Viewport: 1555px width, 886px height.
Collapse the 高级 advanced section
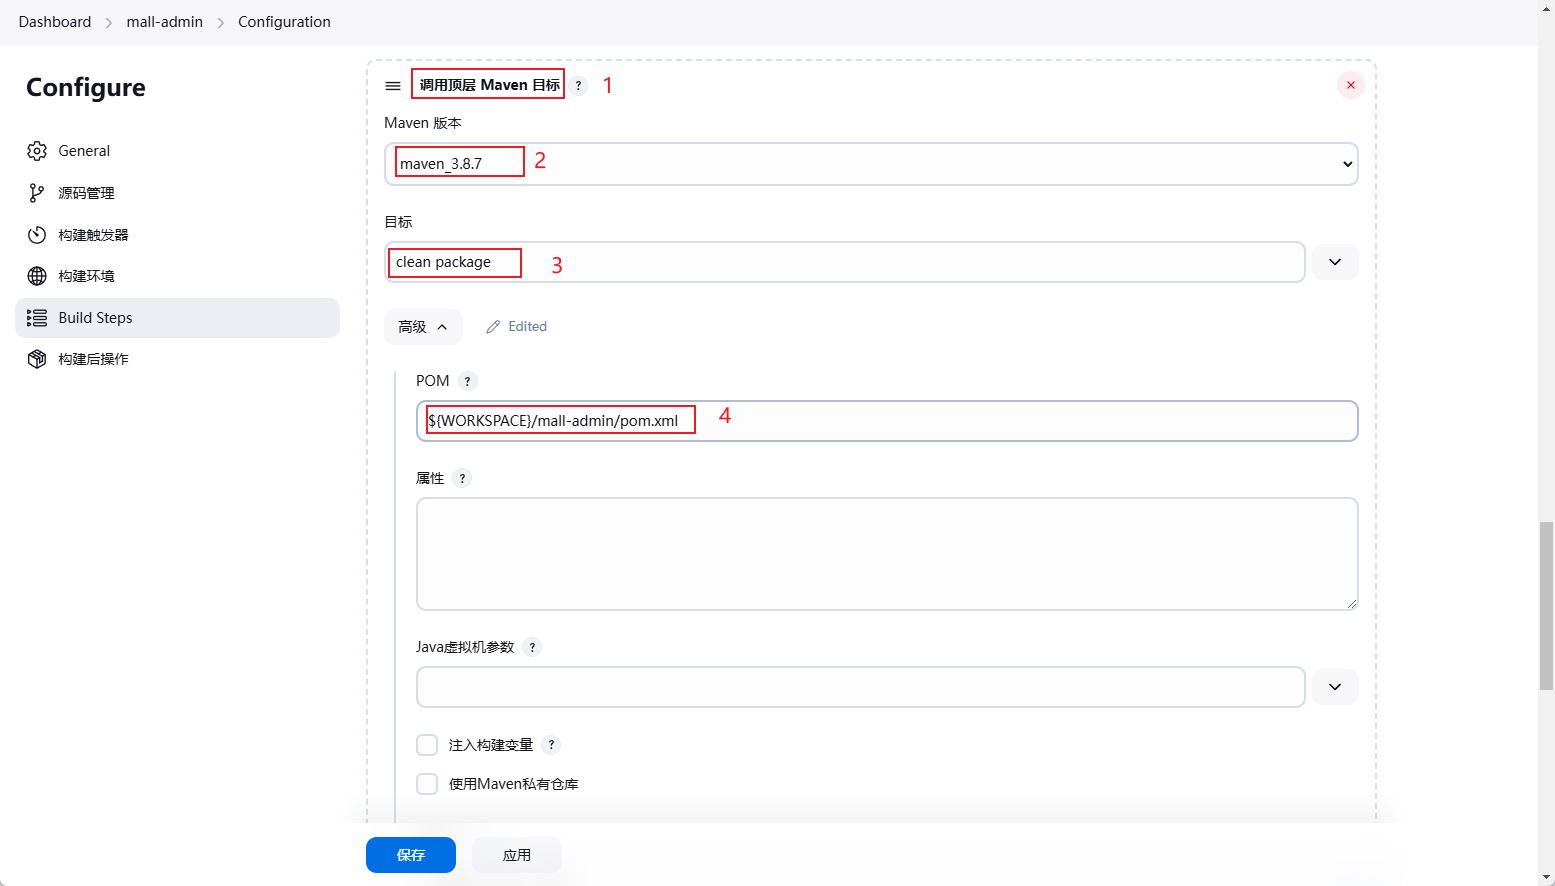pyautogui.click(x=422, y=327)
